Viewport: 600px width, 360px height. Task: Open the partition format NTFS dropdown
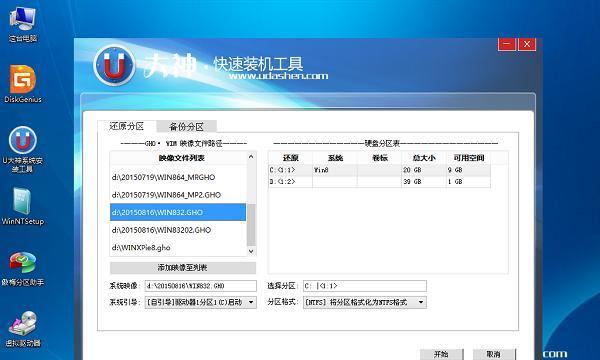click(x=365, y=302)
